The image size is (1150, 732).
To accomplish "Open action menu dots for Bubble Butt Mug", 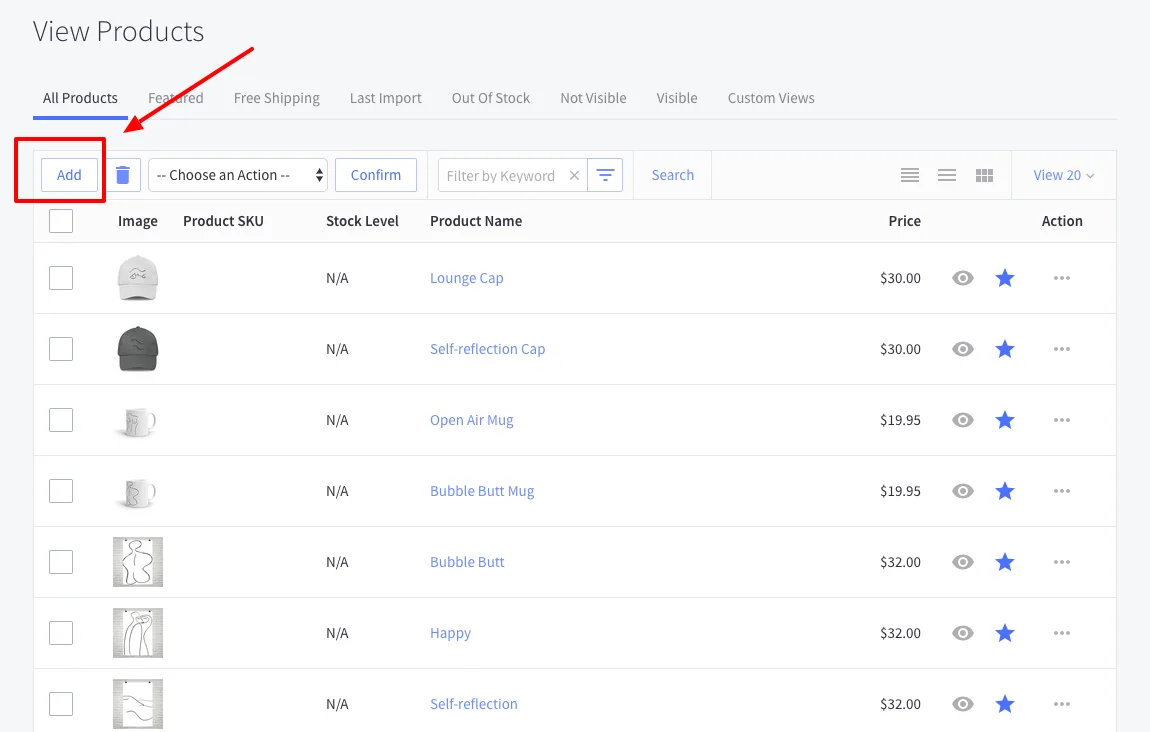I will click(x=1062, y=491).
